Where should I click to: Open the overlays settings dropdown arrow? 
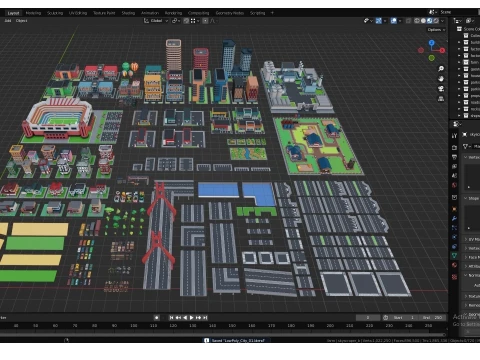click(x=400, y=21)
